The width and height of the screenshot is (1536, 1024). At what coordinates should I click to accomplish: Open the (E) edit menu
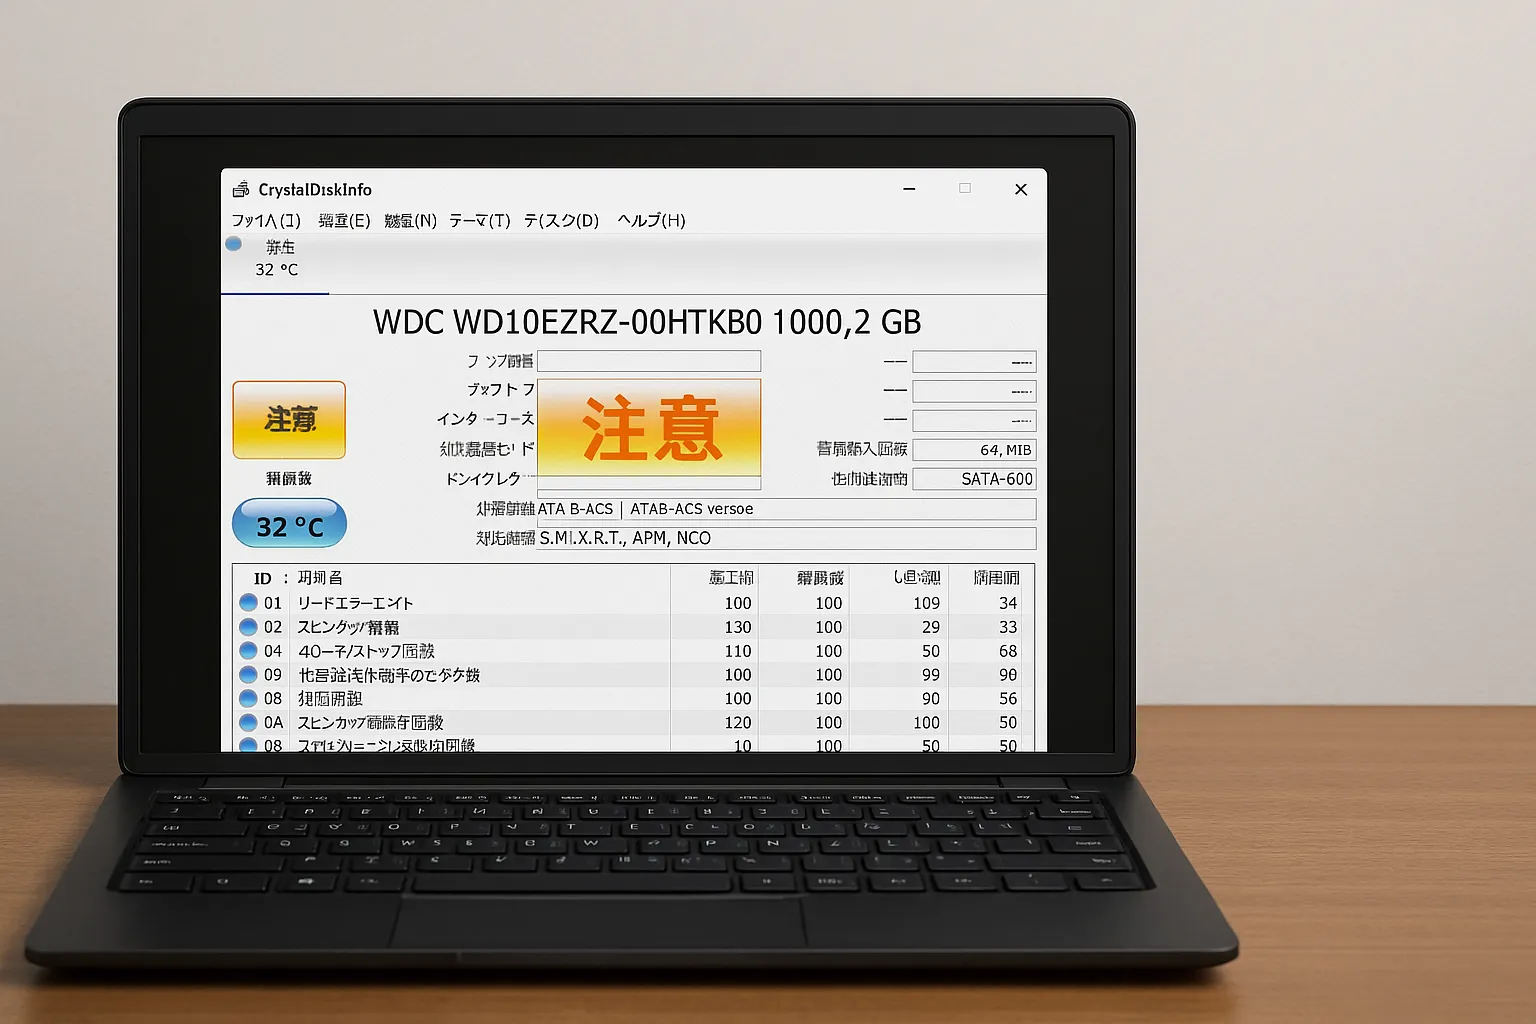344,220
